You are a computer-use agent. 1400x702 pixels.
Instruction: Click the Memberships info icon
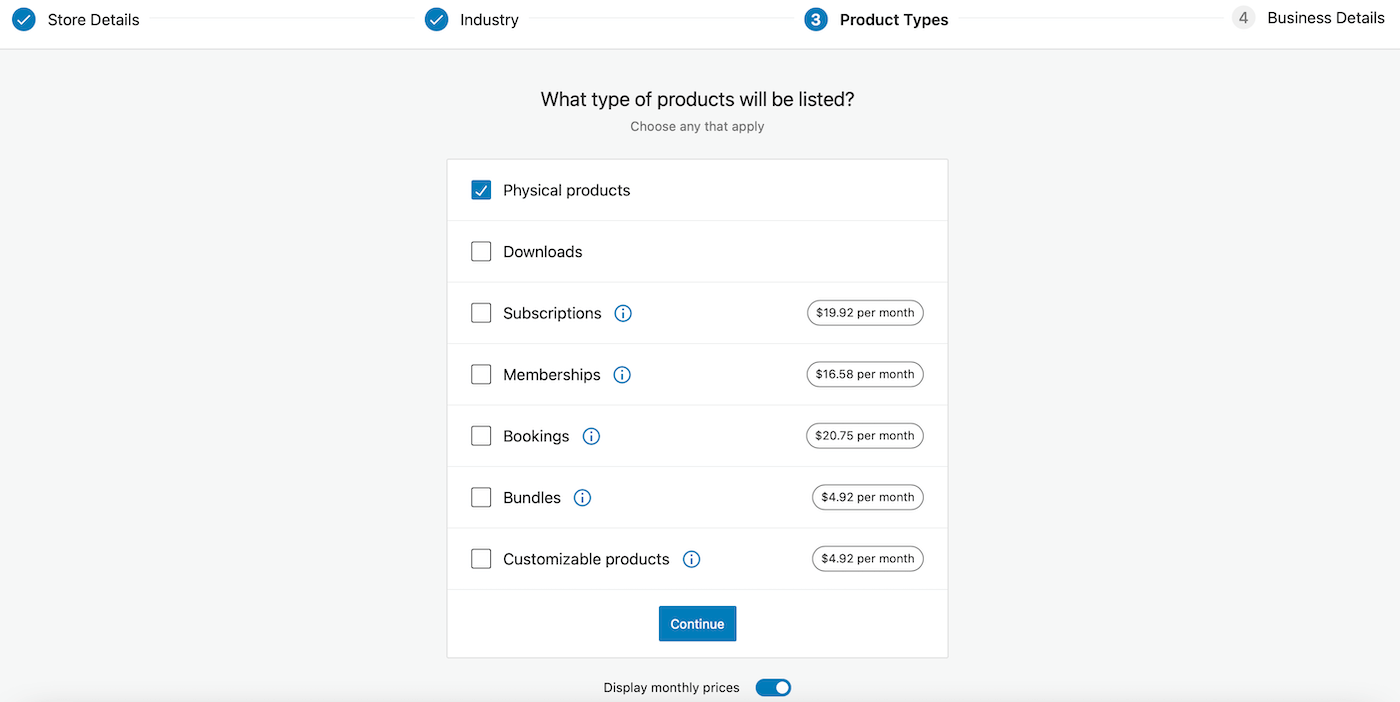(x=621, y=374)
